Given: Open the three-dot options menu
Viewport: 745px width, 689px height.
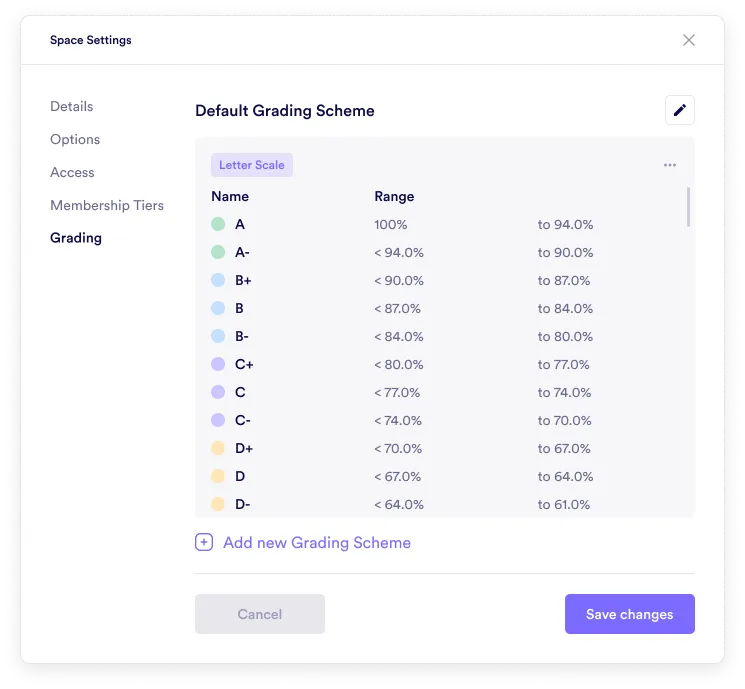Looking at the screenshot, I should coord(670,165).
